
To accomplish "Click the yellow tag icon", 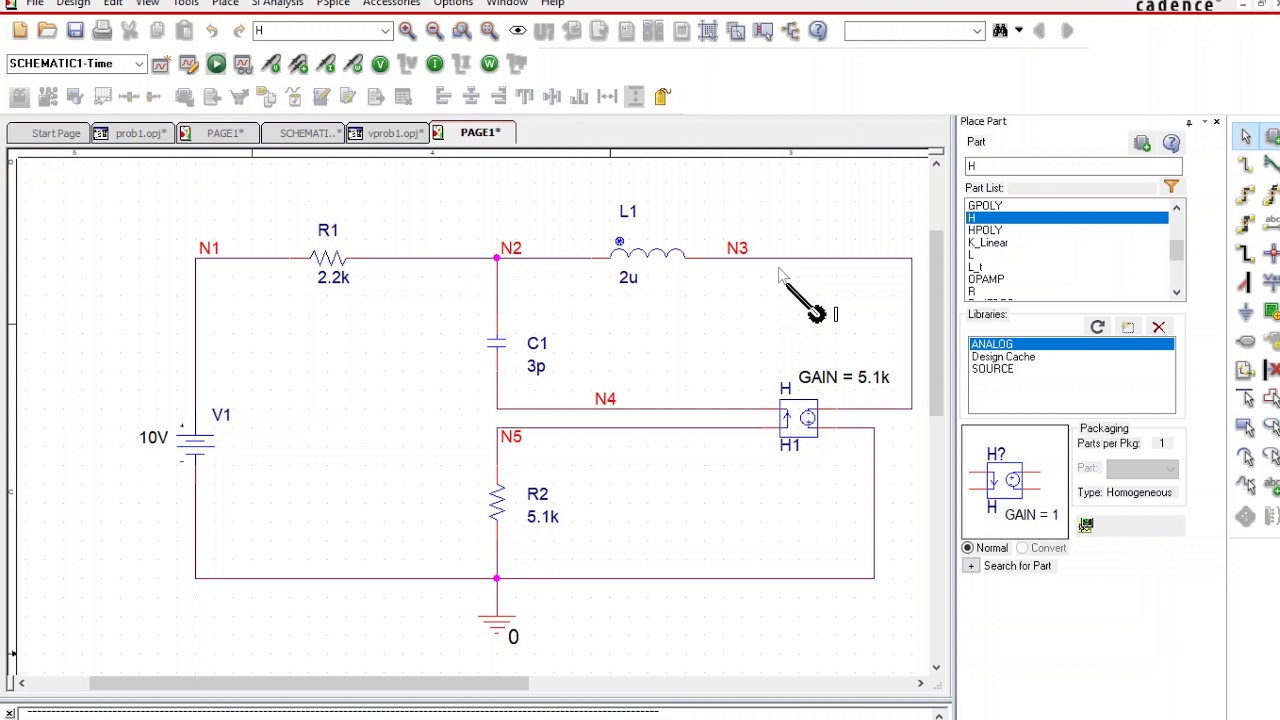I will (x=662, y=96).
